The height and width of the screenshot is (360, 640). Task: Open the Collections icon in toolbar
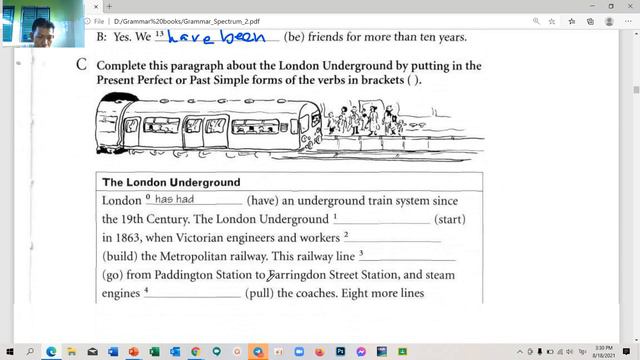[590, 21]
